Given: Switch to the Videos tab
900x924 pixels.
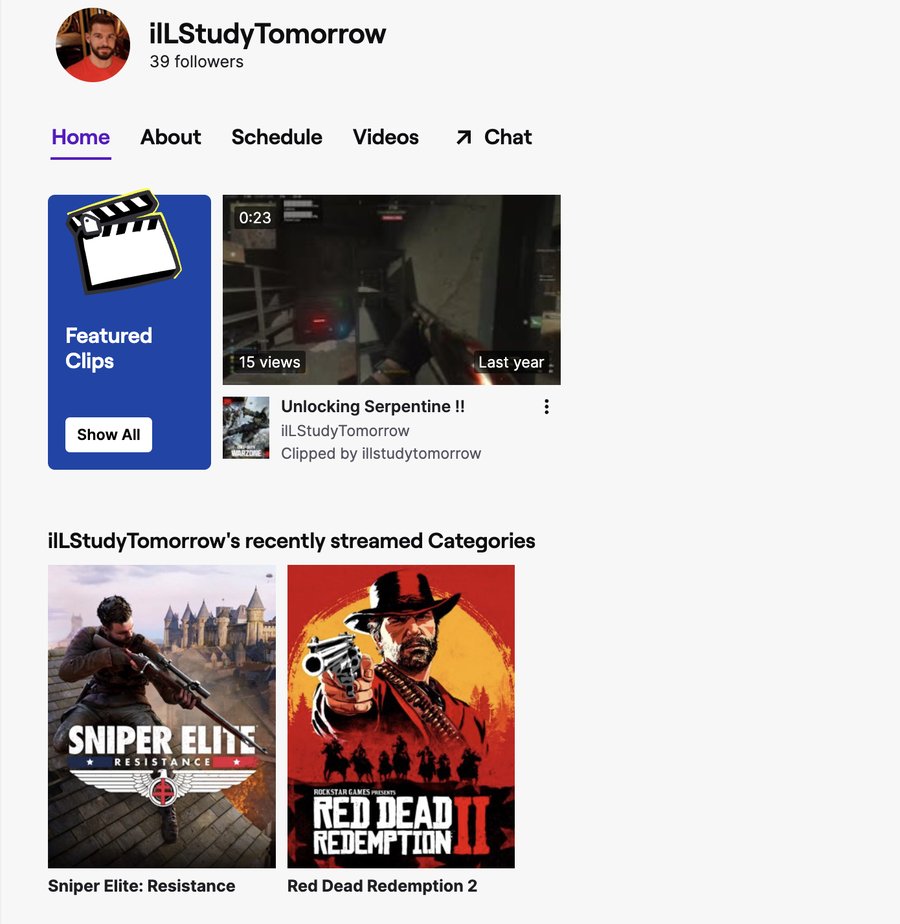Looking at the screenshot, I should pos(385,137).
